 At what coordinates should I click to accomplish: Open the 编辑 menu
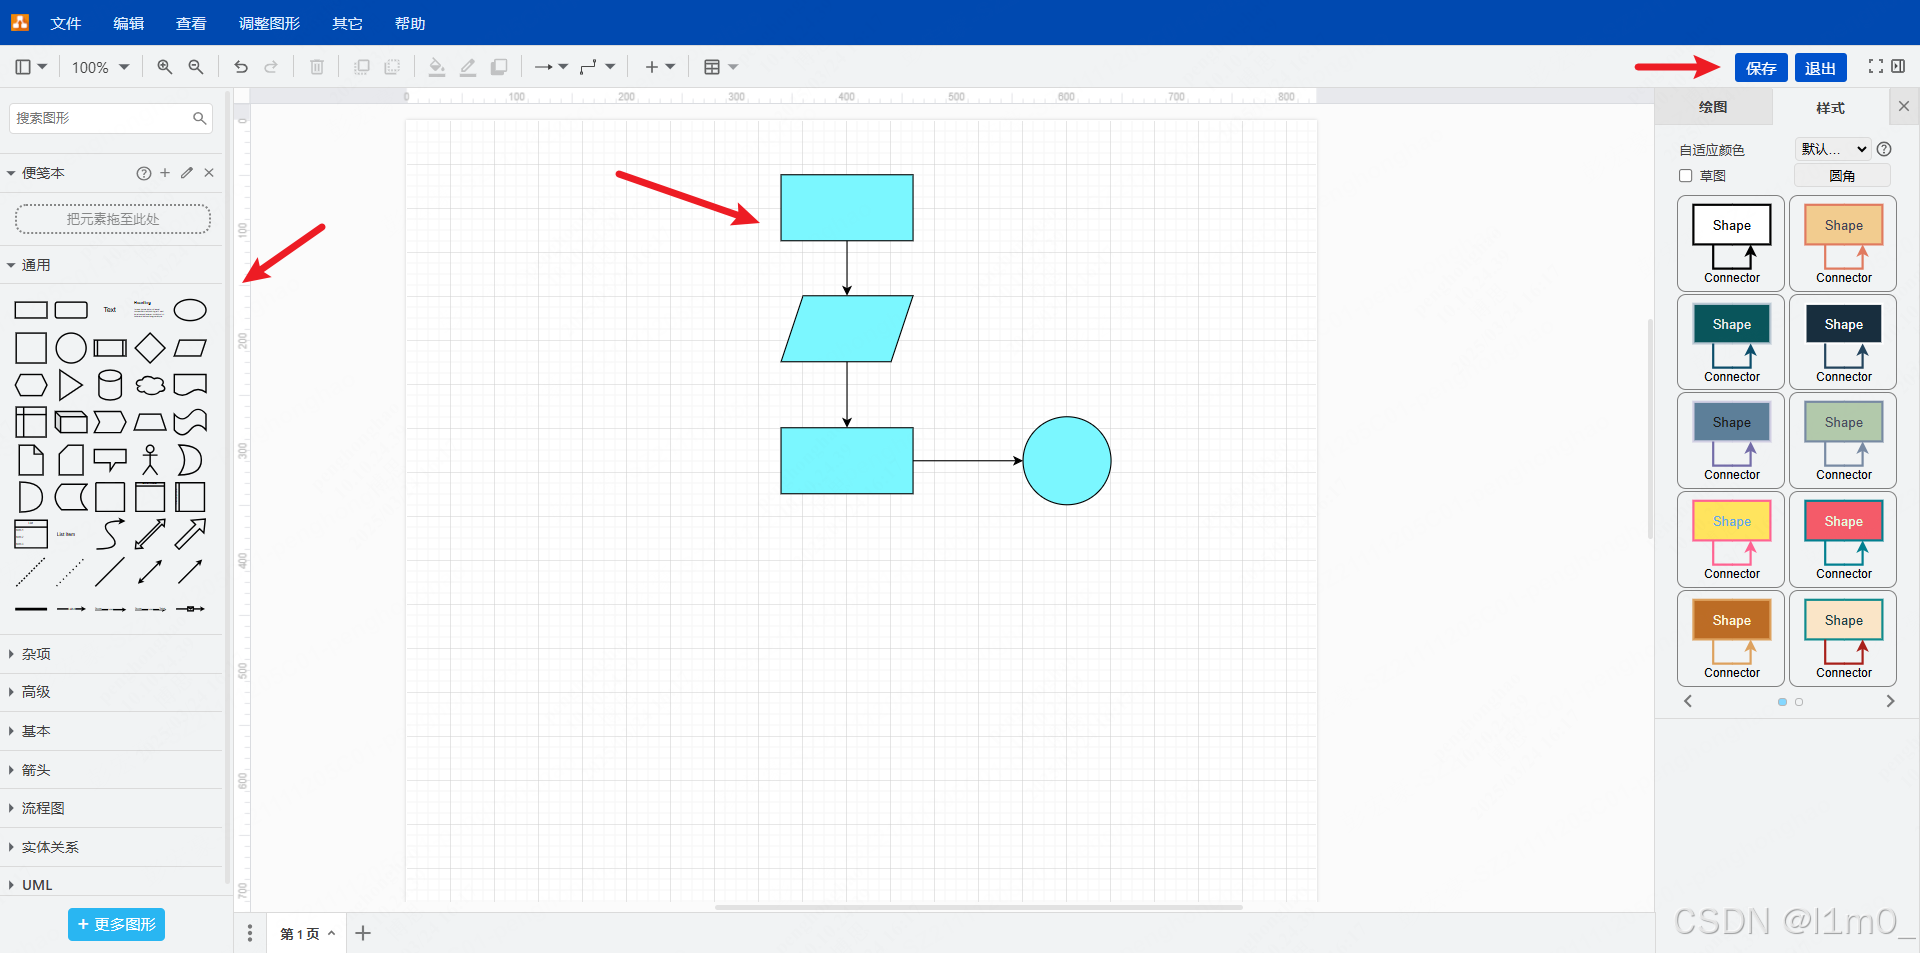click(128, 23)
